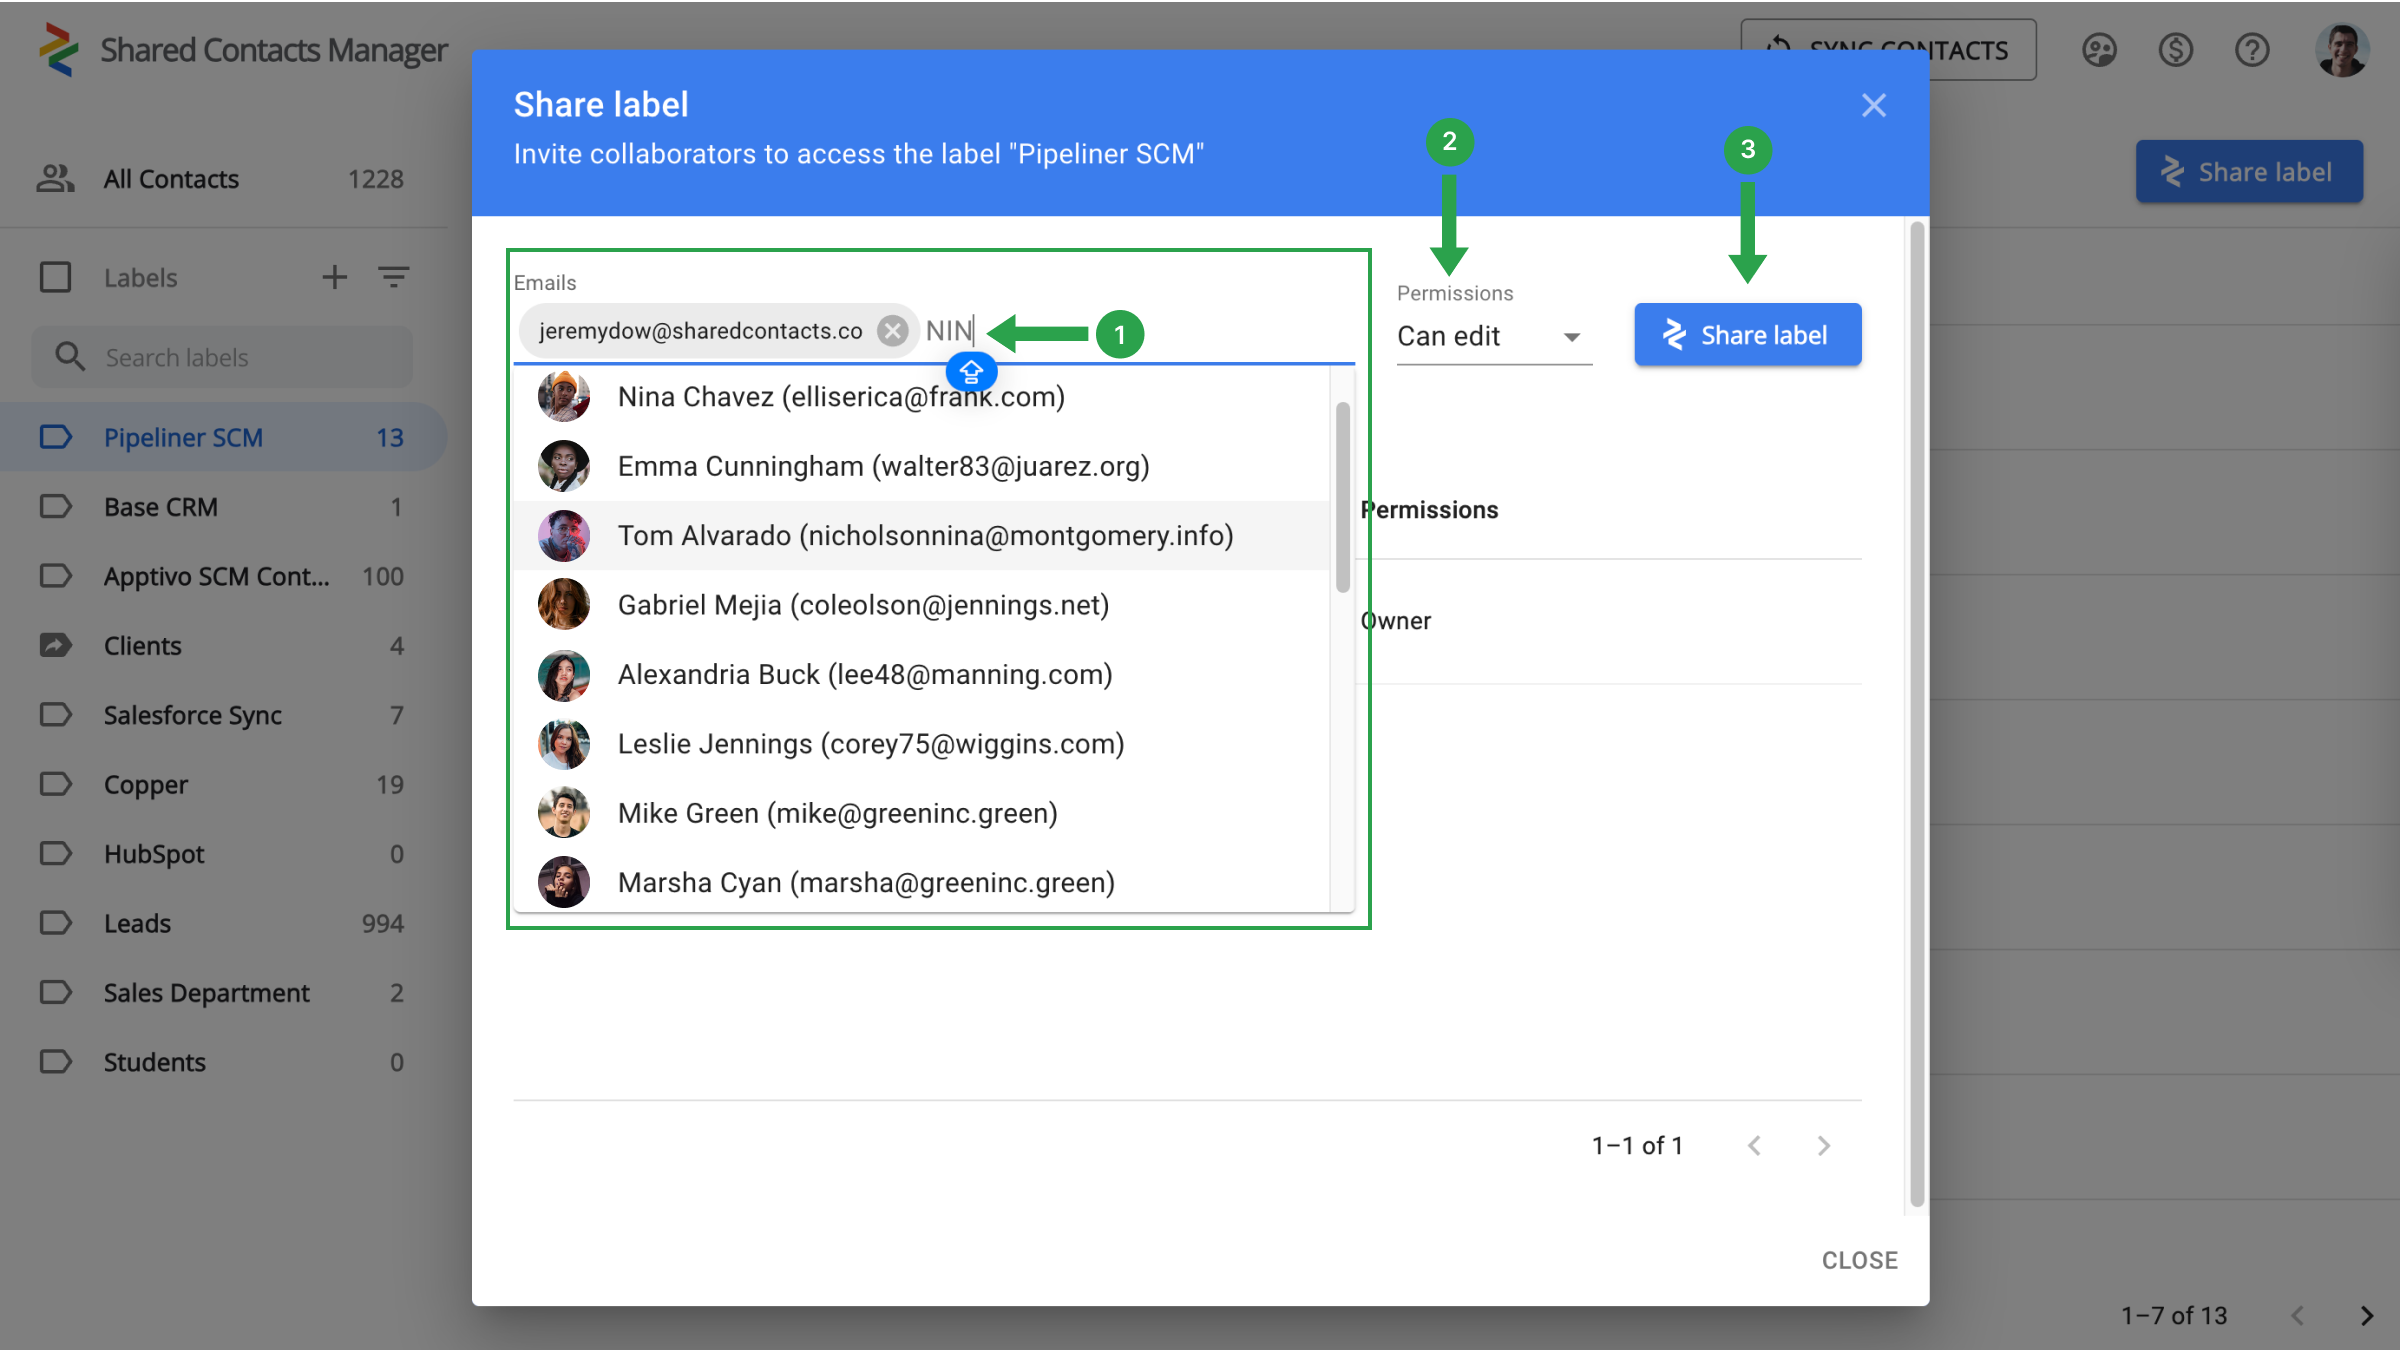Viewport: 2400px width, 1350px height.
Task: Open the feedback faces icon in header
Action: click(x=2099, y=49)
